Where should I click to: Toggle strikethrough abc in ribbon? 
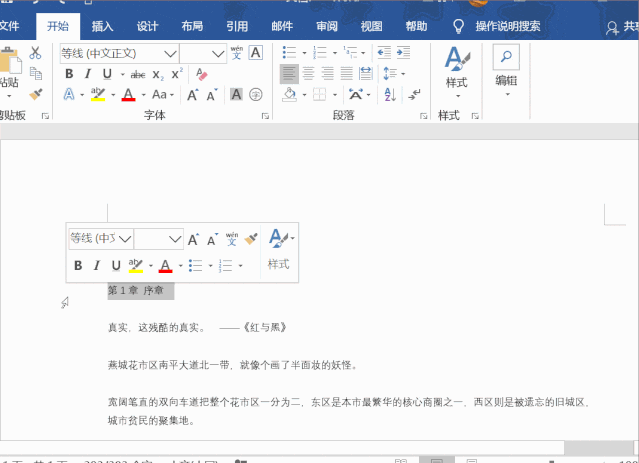tap(138, 75)
